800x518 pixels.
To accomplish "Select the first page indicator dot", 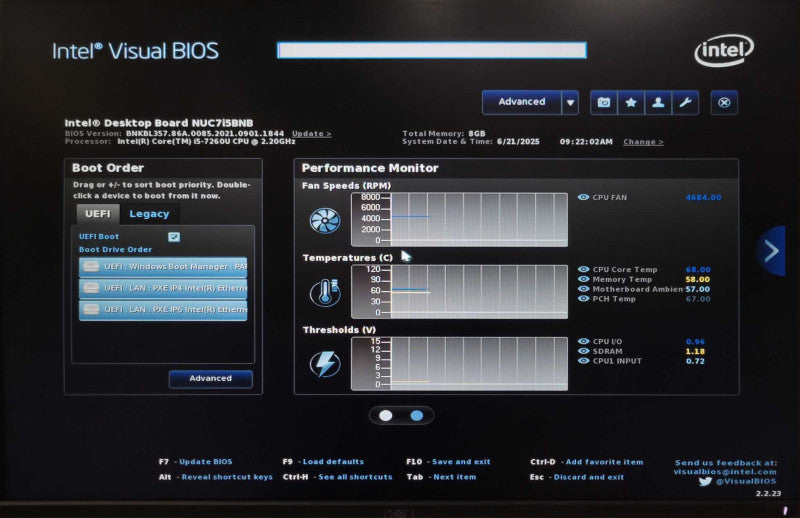I will [386, 415].
